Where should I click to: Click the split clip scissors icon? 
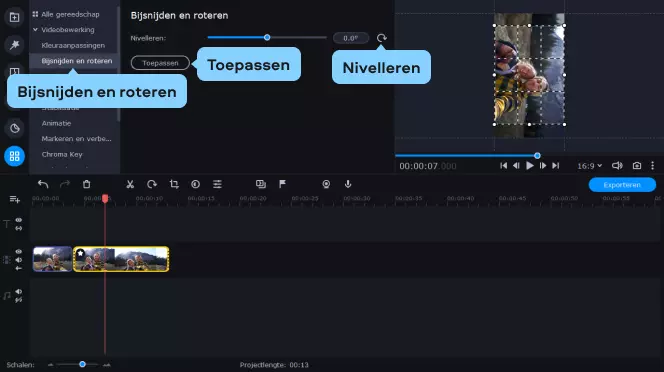(130, 184)
